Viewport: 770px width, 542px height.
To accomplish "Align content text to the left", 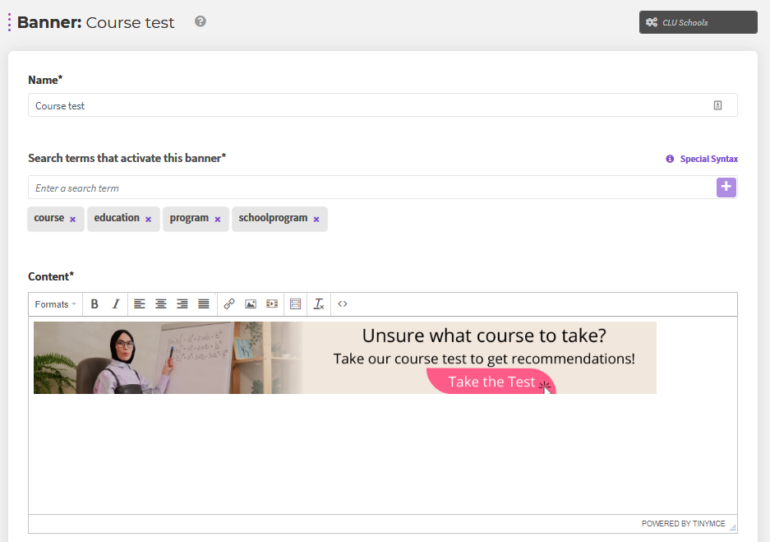I will 140,304.
